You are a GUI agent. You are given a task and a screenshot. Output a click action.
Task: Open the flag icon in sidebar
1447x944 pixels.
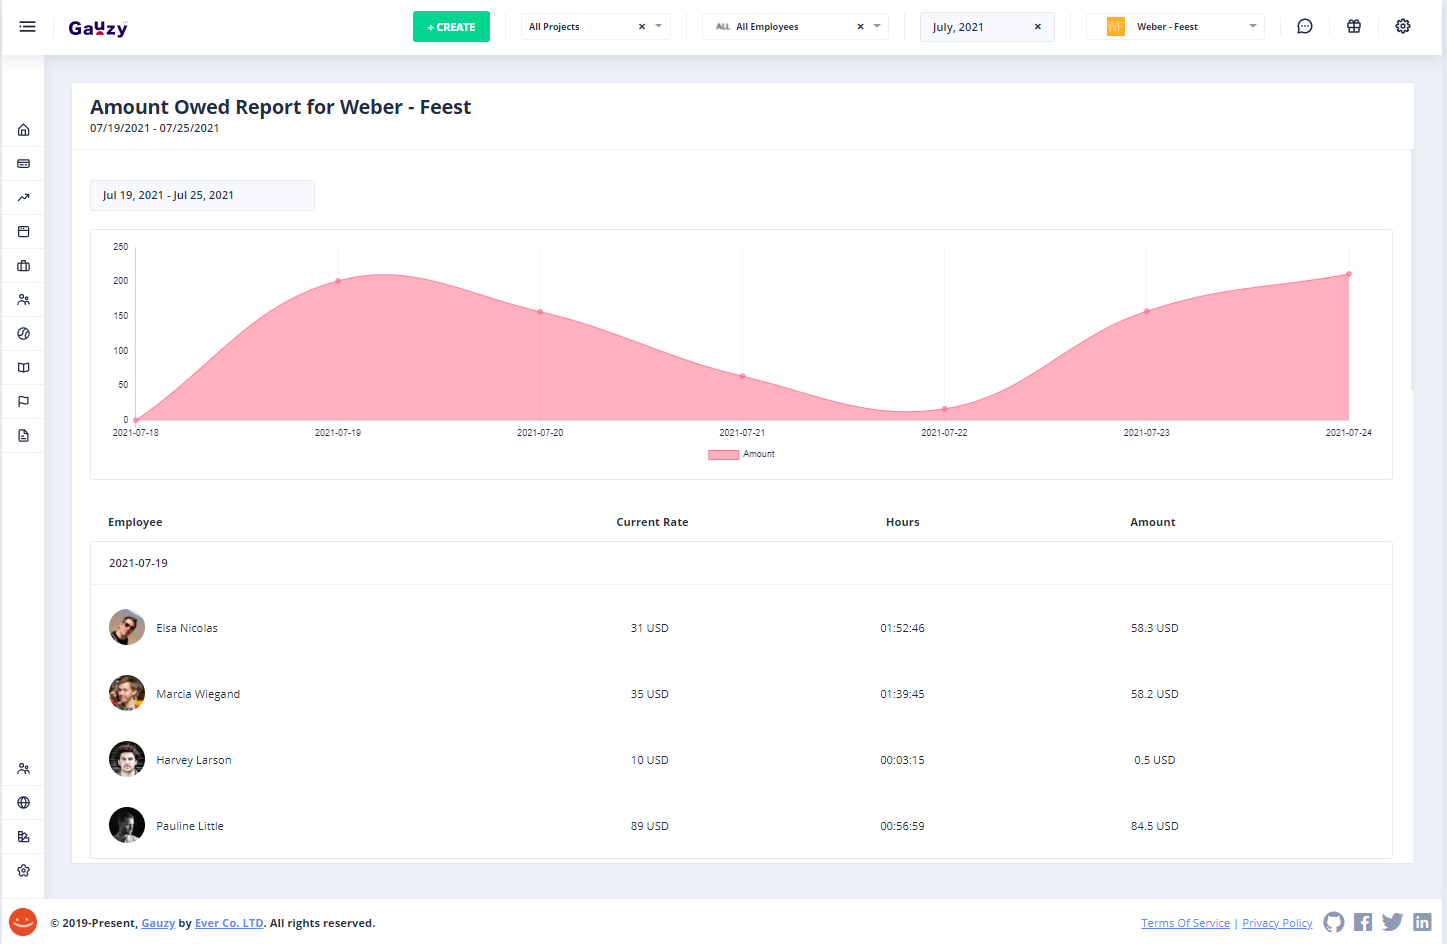23,402
